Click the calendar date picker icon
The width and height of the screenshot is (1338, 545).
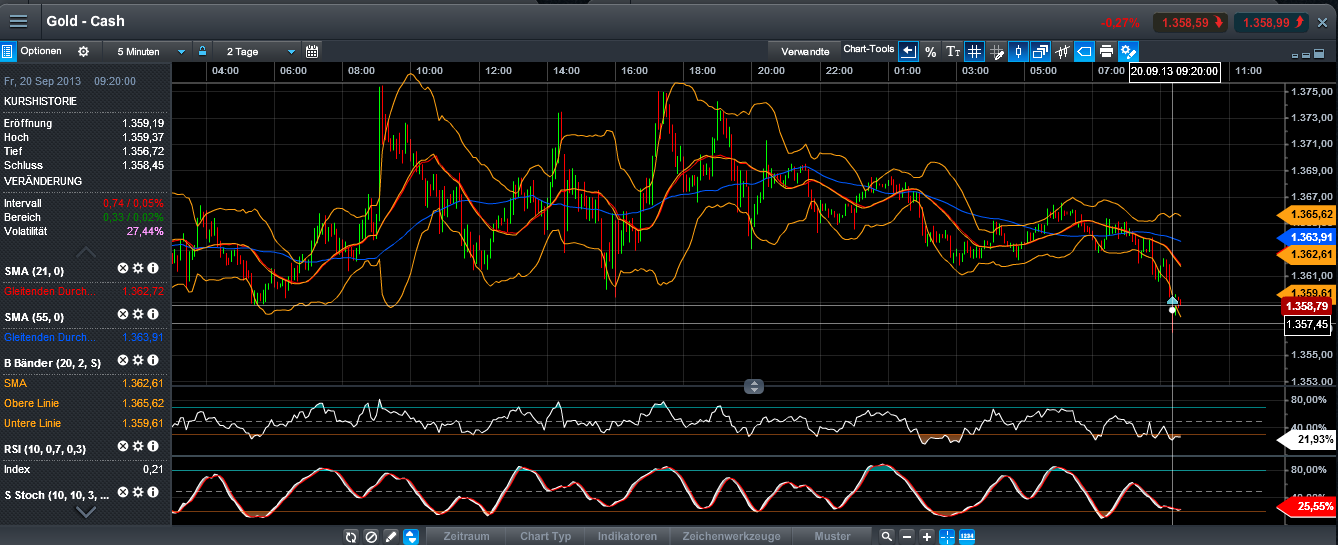click(x=312, y=51)
